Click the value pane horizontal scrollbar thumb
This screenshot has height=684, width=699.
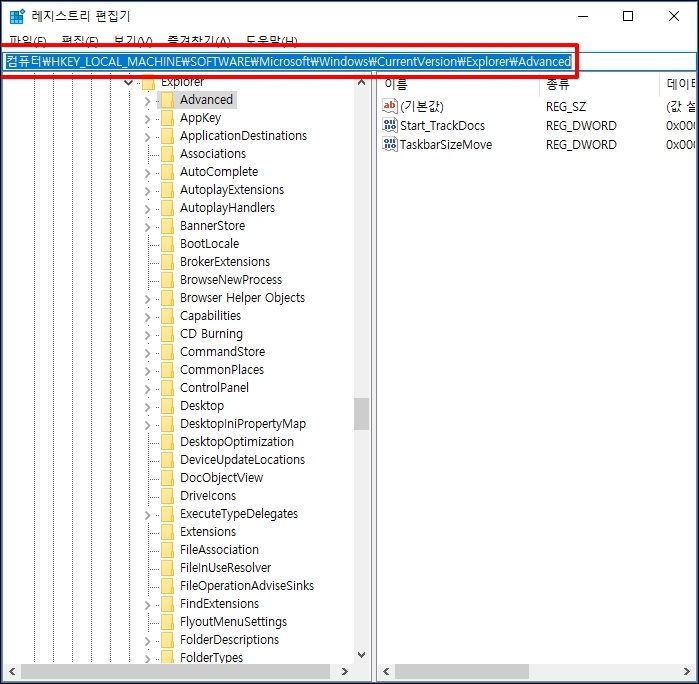462,671
